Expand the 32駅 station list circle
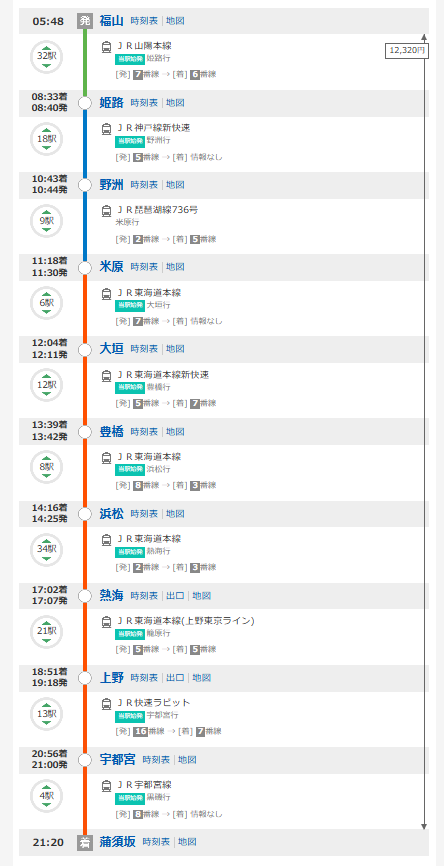This screenshot has width=444, height=866. pos(46,57)
